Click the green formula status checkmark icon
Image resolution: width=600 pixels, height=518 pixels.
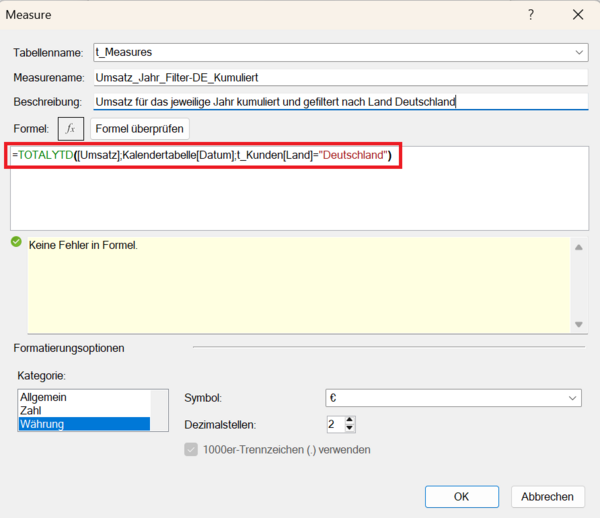pos(16,243)
